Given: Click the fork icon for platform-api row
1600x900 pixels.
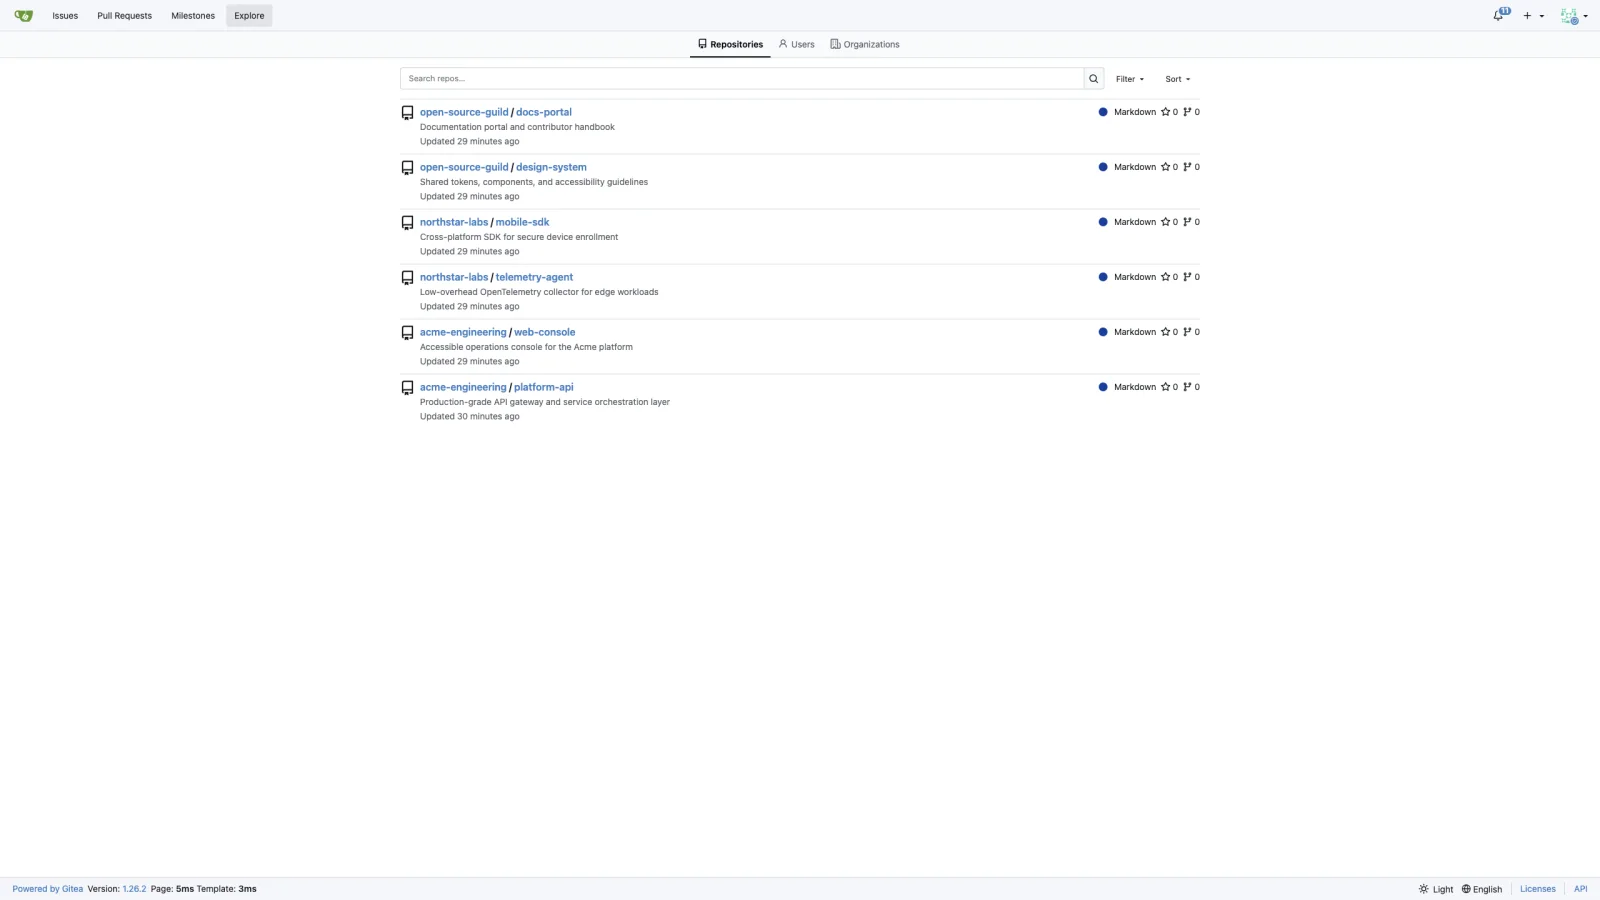Looking at the screenshot, I should point(1187,387).
